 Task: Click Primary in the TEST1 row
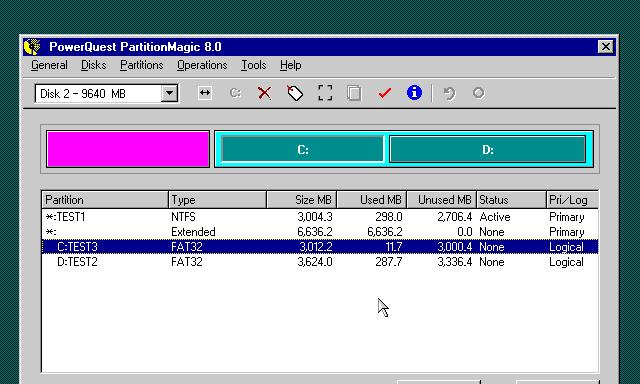pyautogui.click(x=567, y=217)
